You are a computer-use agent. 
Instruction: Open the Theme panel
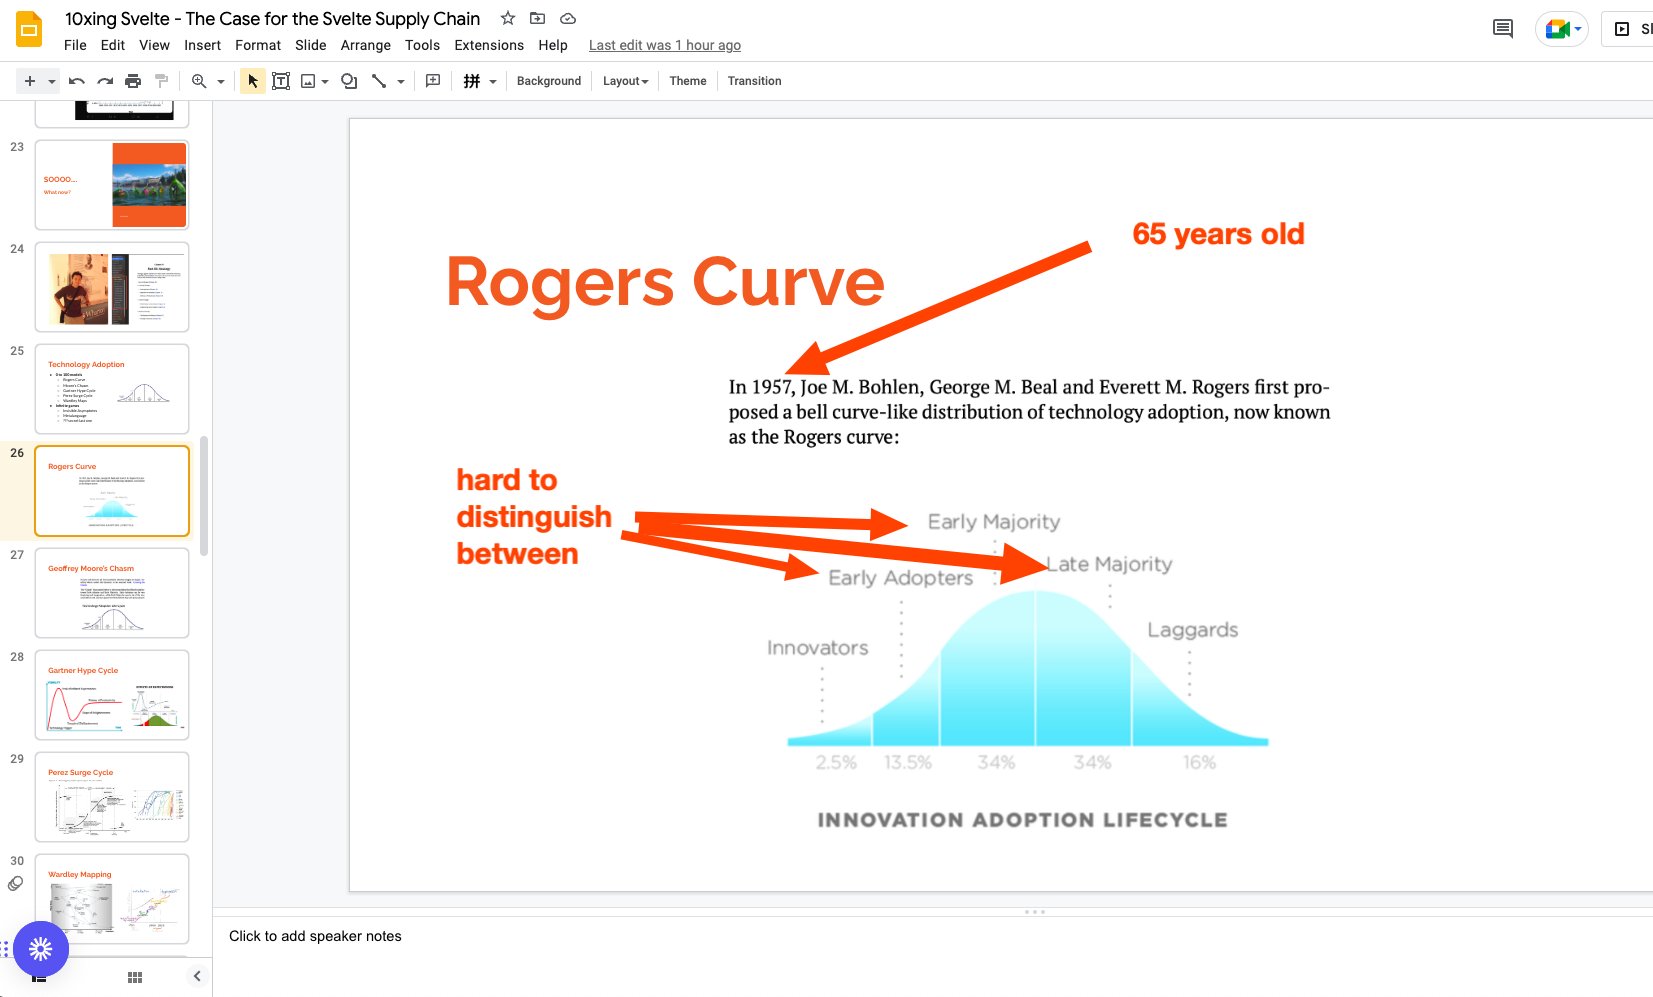click(x=688, y=81)
